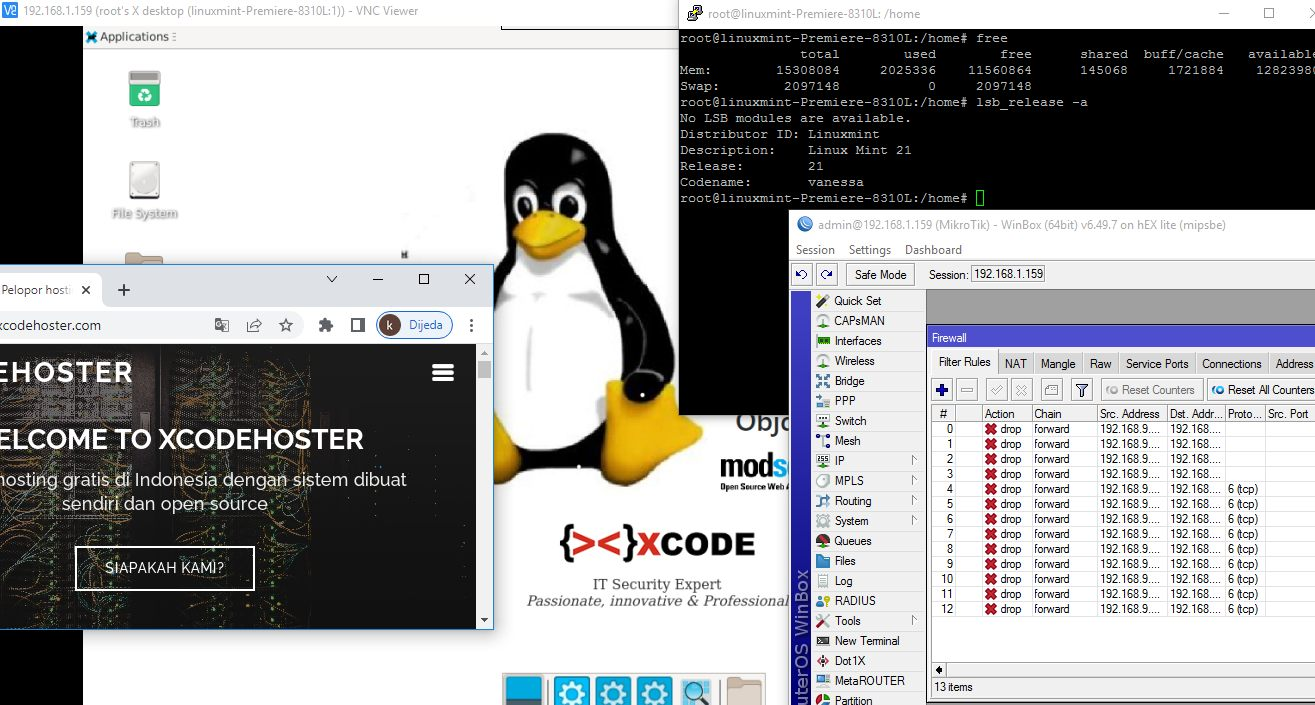Open the firewall filter funnel icon
Image resolution: width=1315 pixels, height=705 pixels.
pos(1081,390)
